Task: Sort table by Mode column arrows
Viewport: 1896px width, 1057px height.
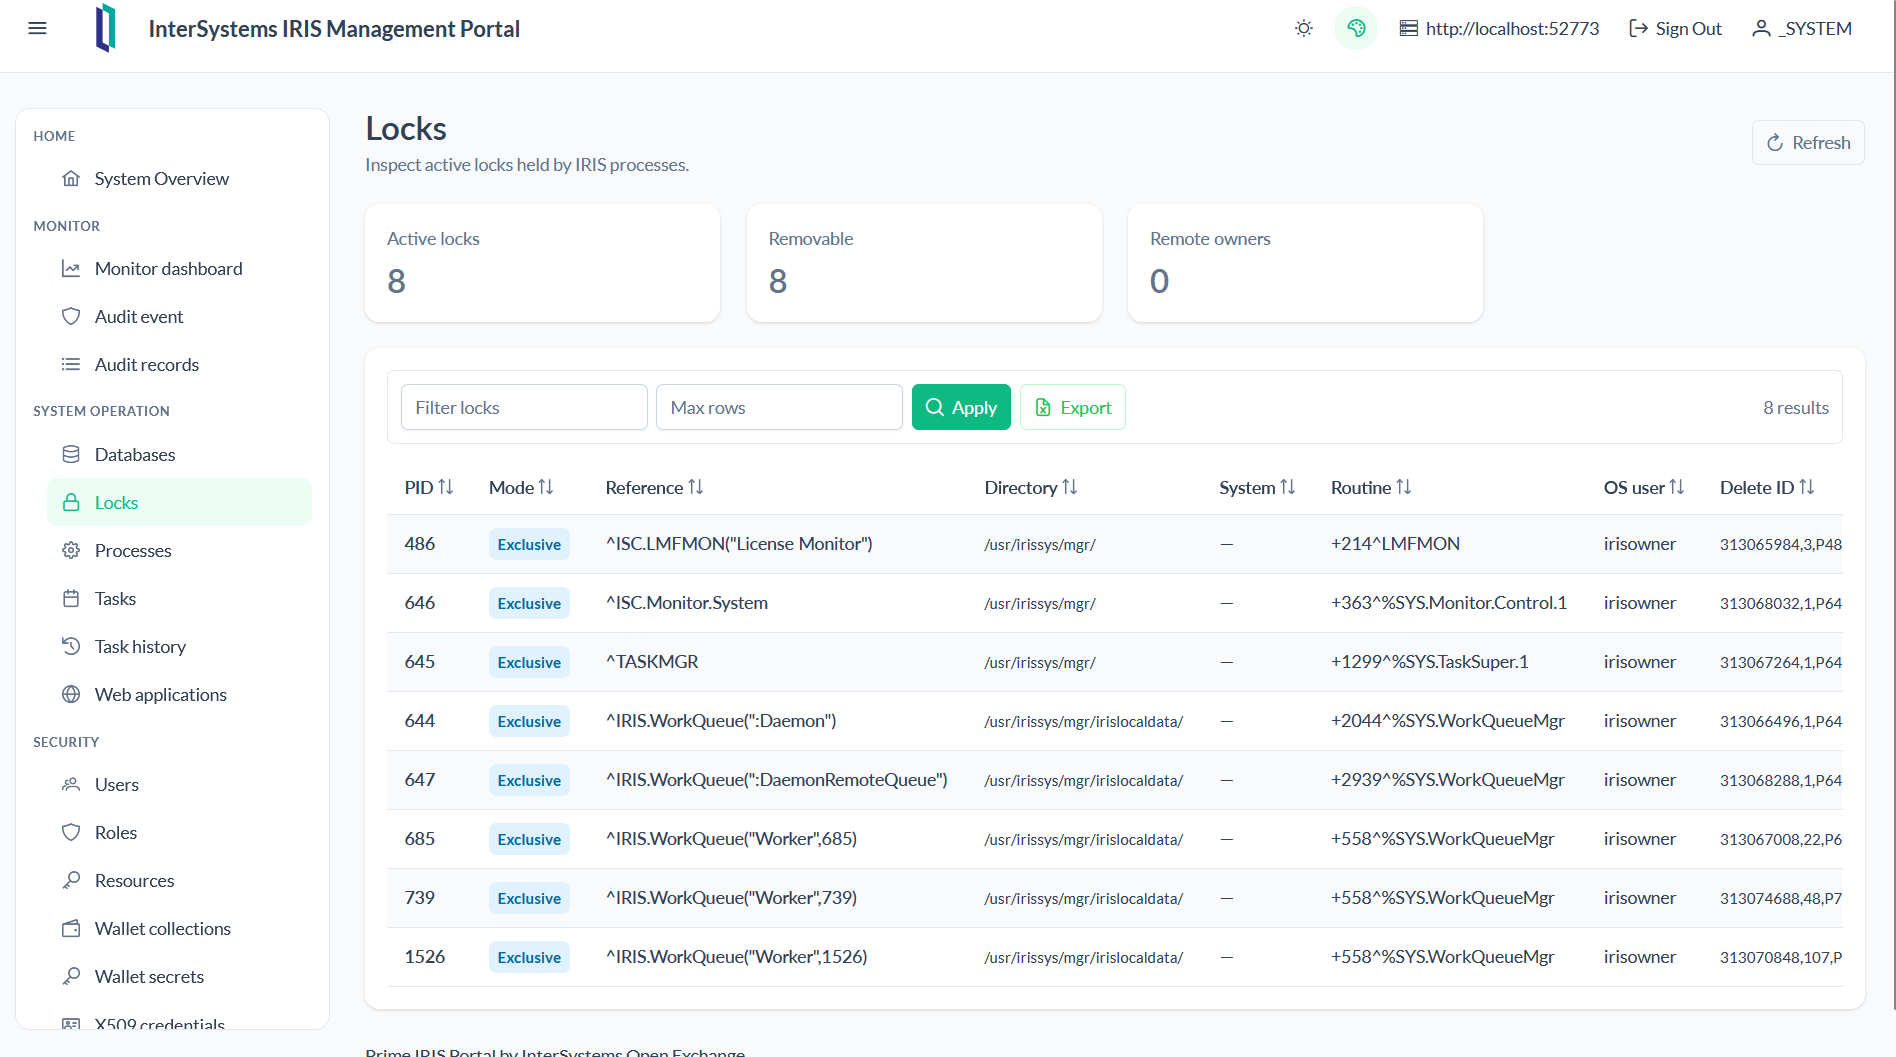Action: coord(546,487)
